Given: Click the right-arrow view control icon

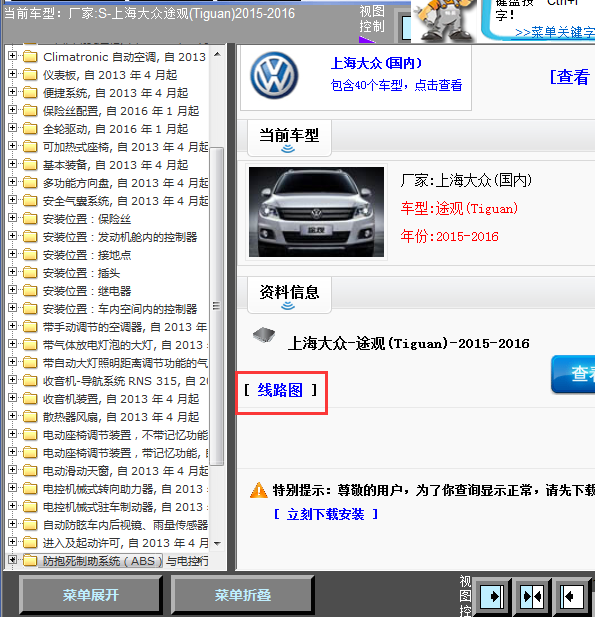Looking at the screenshot, I should click(491, 597).
